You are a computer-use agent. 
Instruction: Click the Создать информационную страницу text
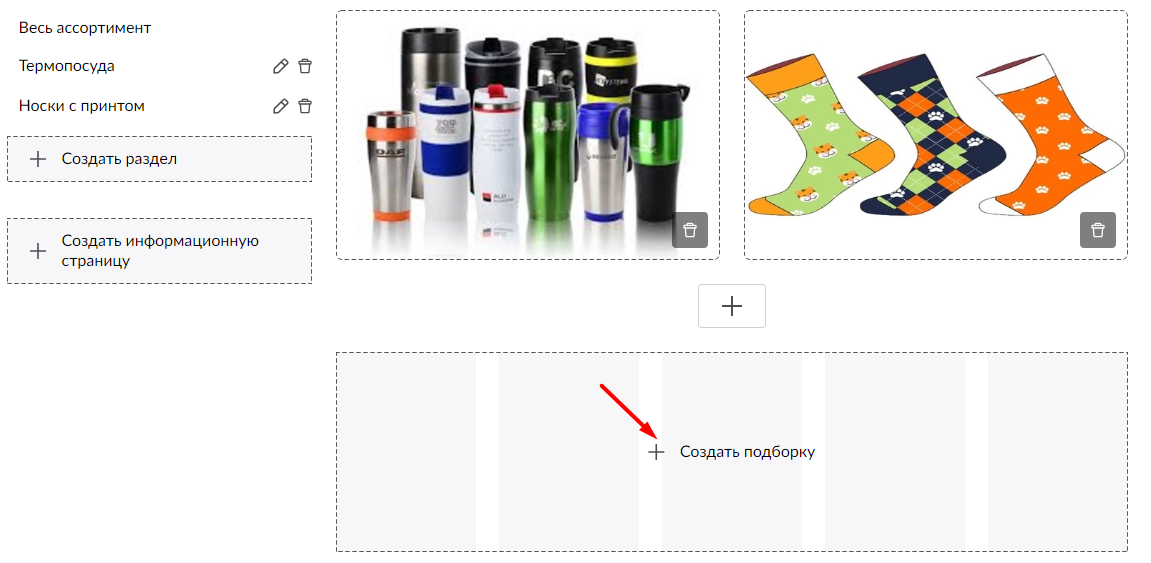coord(160,250)
